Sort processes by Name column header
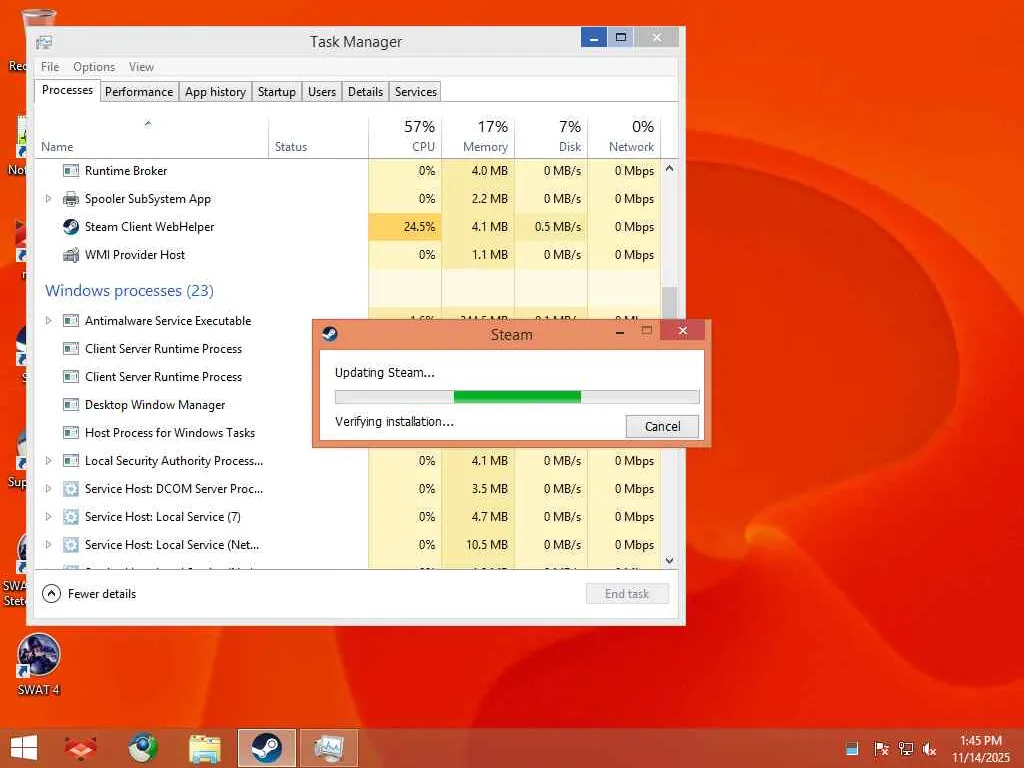The width and height of the screenshot is (1024, 768). (152, 137)
